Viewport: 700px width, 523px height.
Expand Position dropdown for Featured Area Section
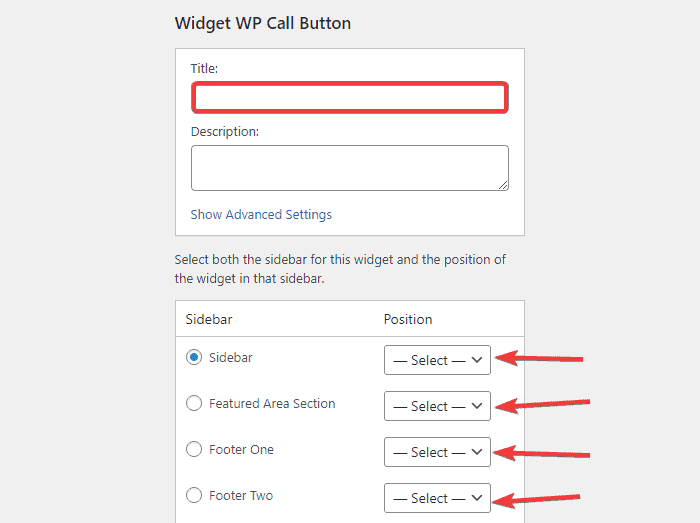click(437, 406)
